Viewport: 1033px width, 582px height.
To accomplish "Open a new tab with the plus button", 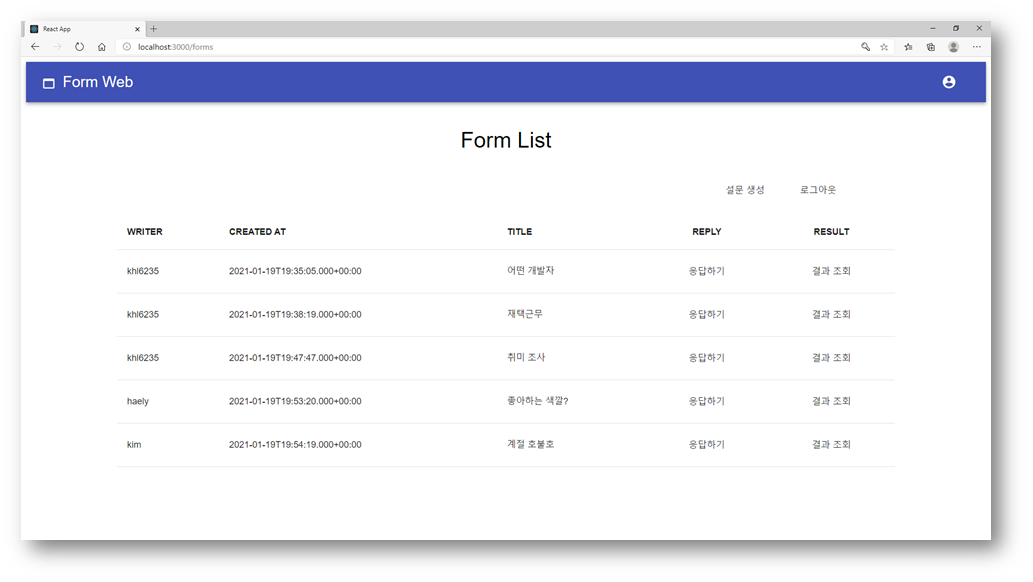I will click(152, 28).
